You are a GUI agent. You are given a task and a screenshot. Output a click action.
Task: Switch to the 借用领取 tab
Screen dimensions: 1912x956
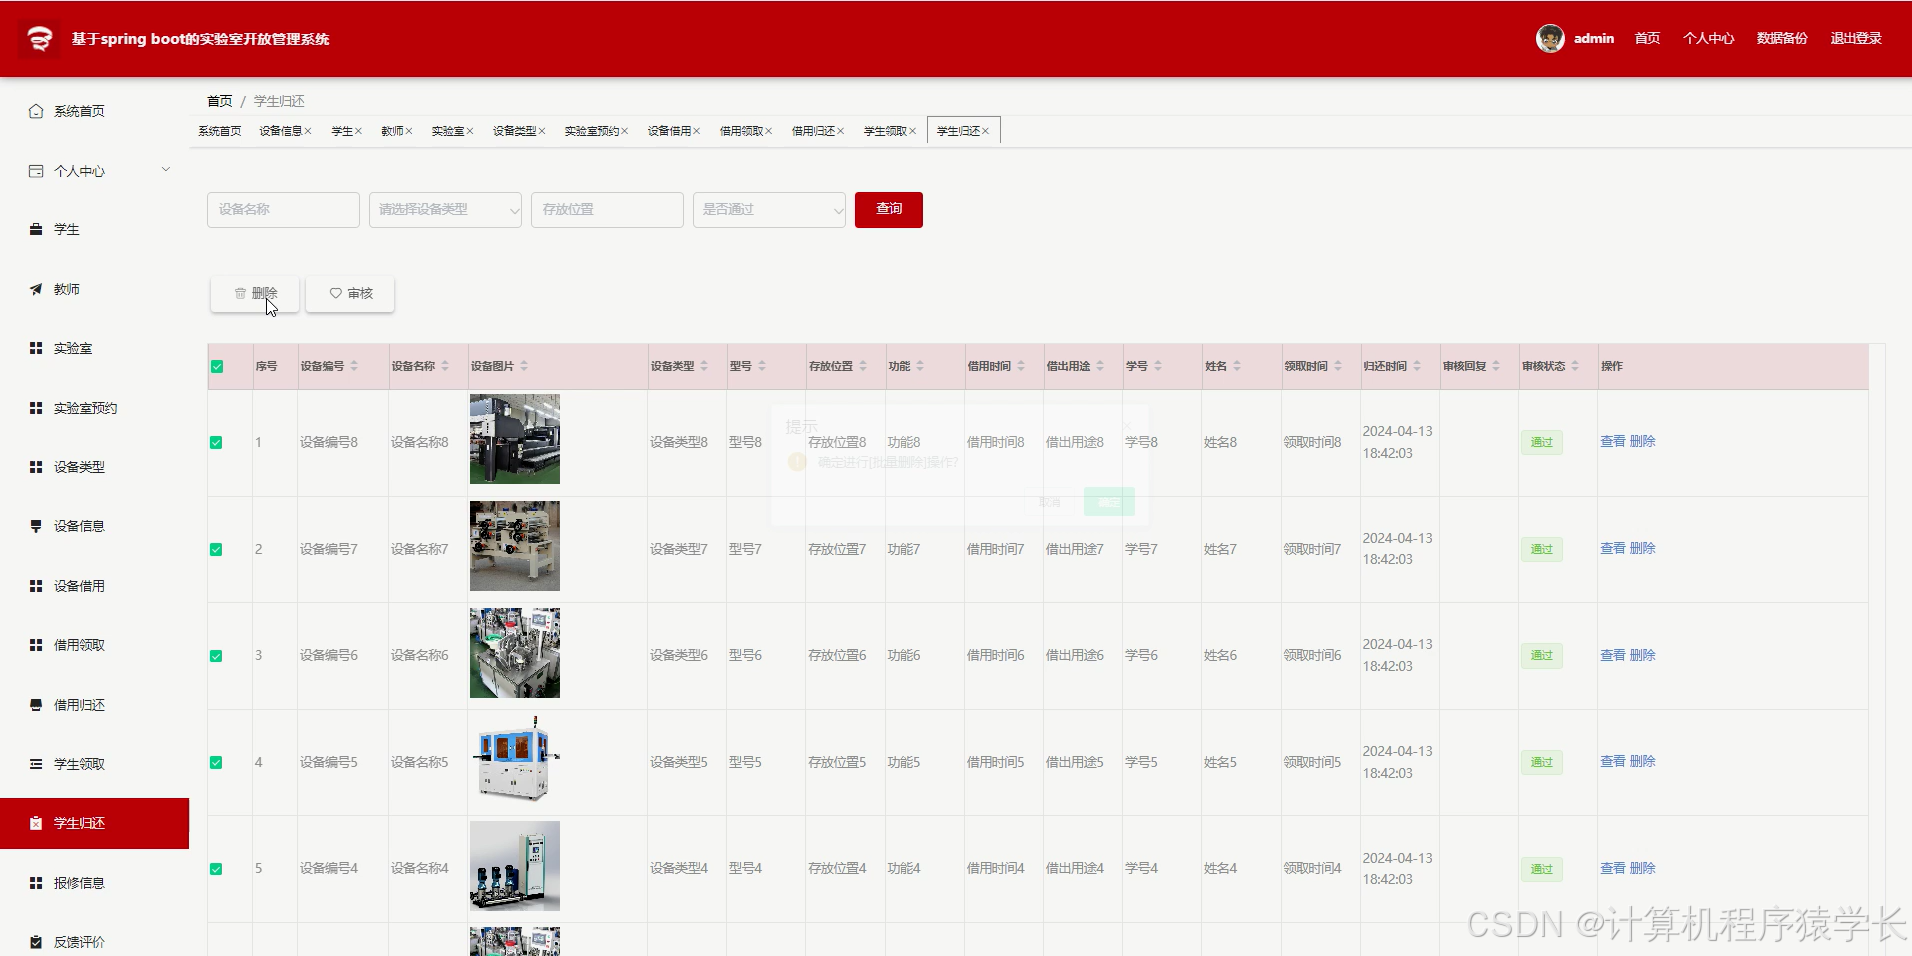coord(741,131)
